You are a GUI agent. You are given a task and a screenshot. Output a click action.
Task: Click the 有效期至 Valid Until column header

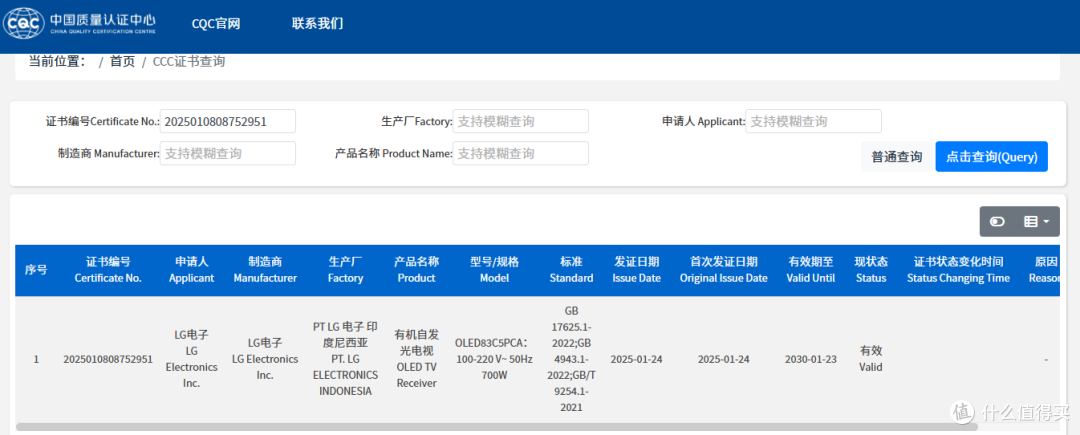click(x=811, y=270)
